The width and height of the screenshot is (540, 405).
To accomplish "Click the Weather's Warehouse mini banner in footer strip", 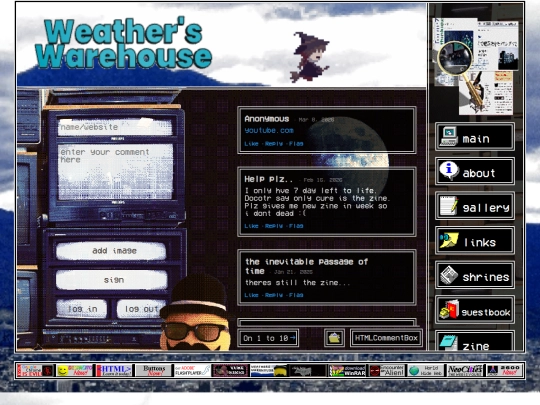I will 269,371.
